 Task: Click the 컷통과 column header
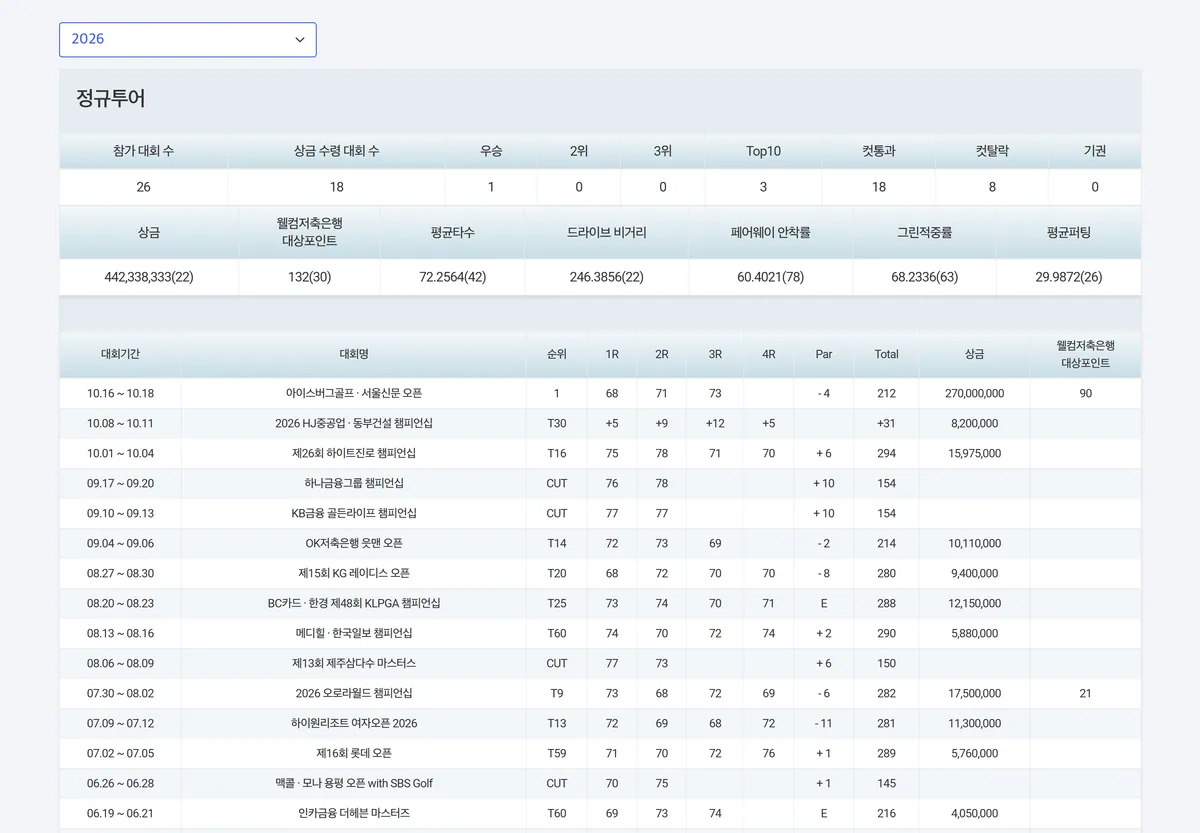(879, 151)
